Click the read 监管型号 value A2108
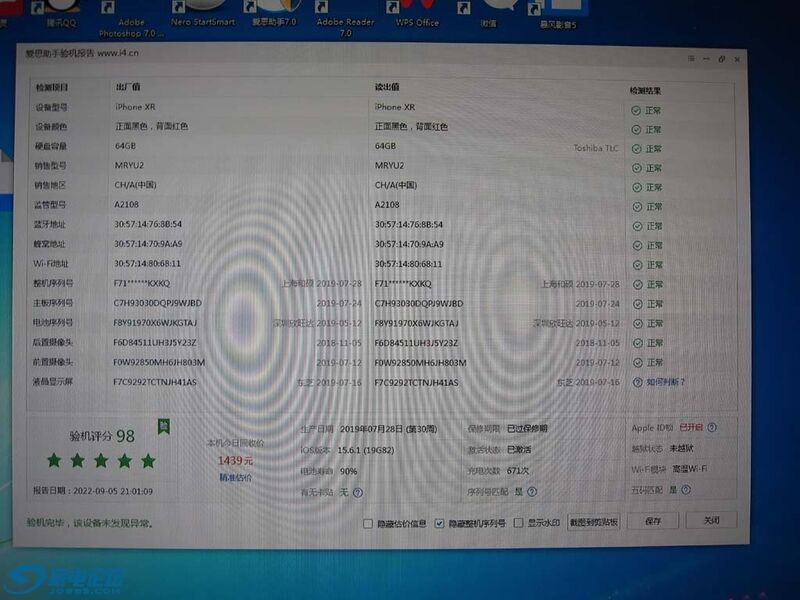The width and height of the screenshot is (800, 600). [387, 205]
